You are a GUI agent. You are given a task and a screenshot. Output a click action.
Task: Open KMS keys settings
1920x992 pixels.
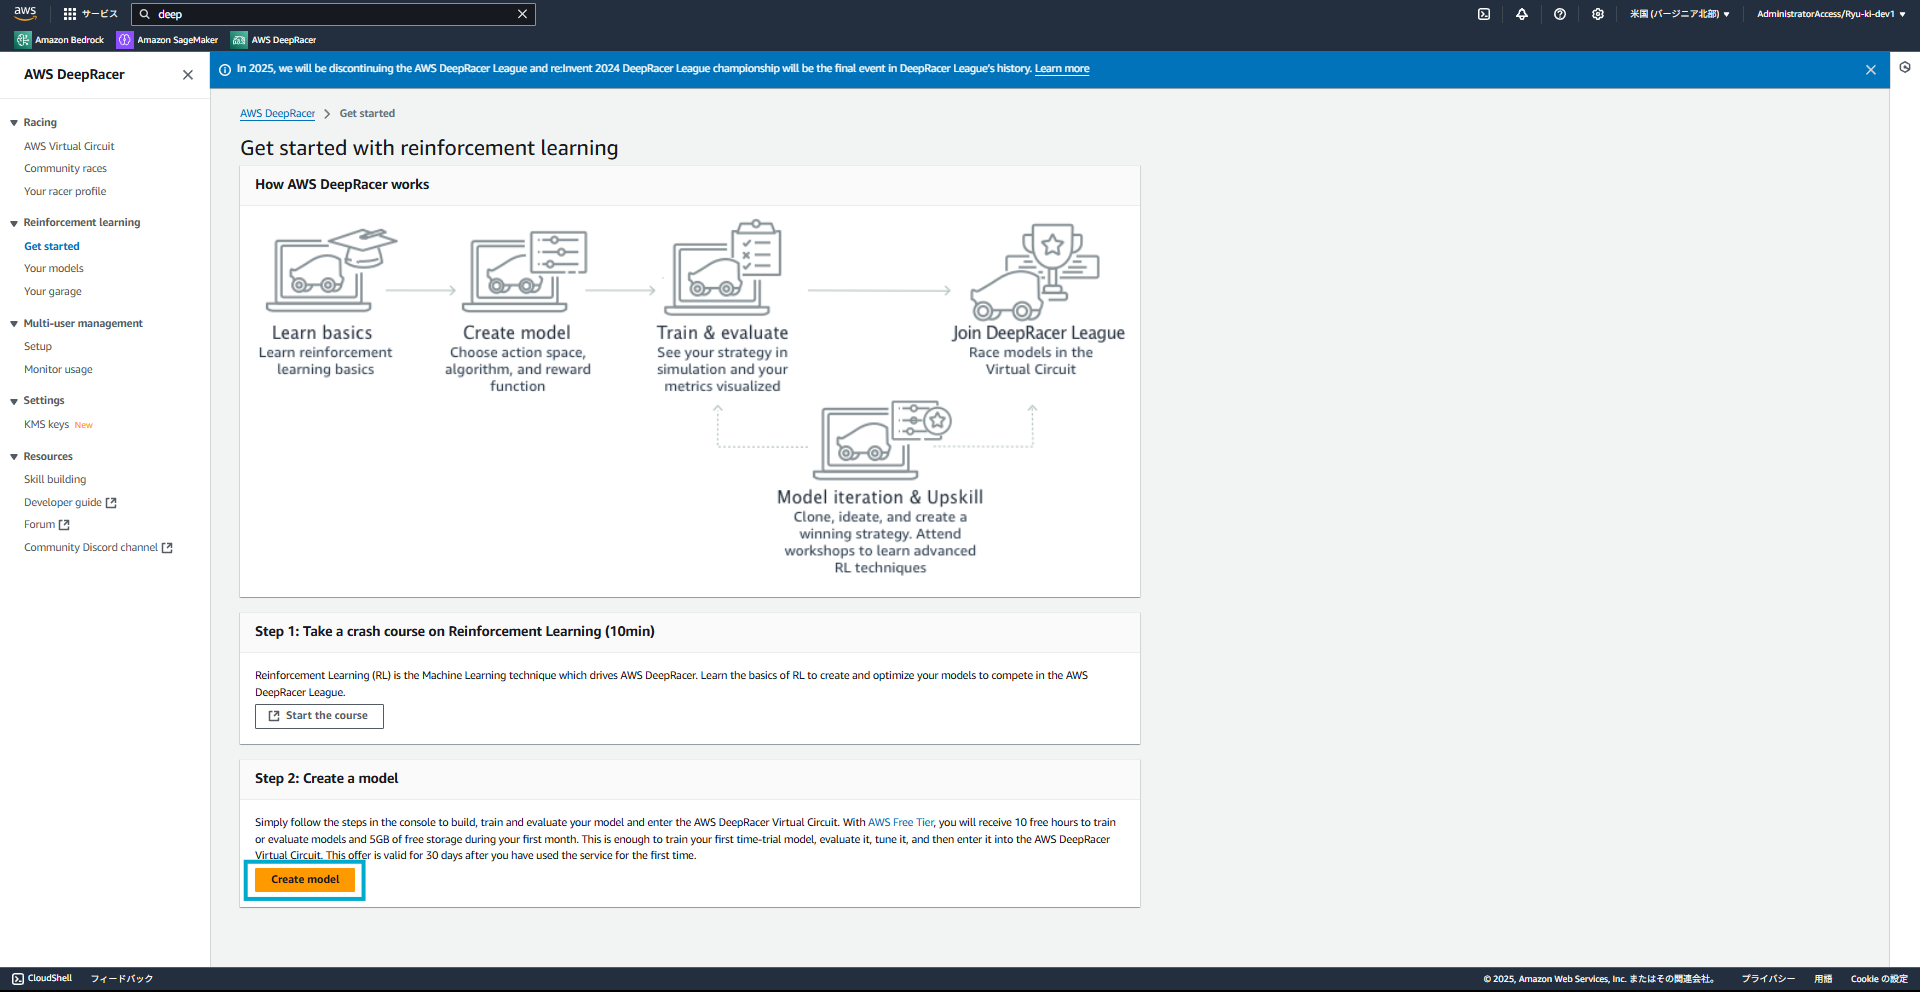pos(46,425)
